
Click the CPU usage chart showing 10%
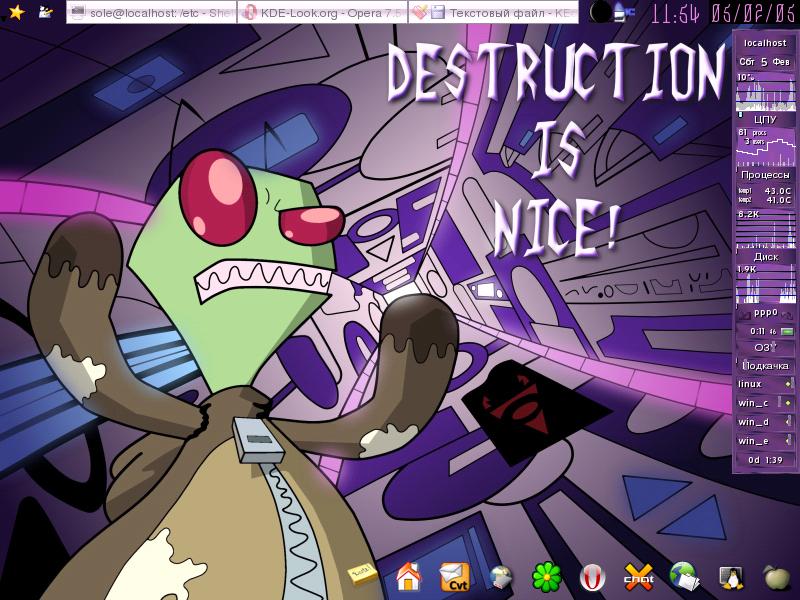(x=765, y=92)
